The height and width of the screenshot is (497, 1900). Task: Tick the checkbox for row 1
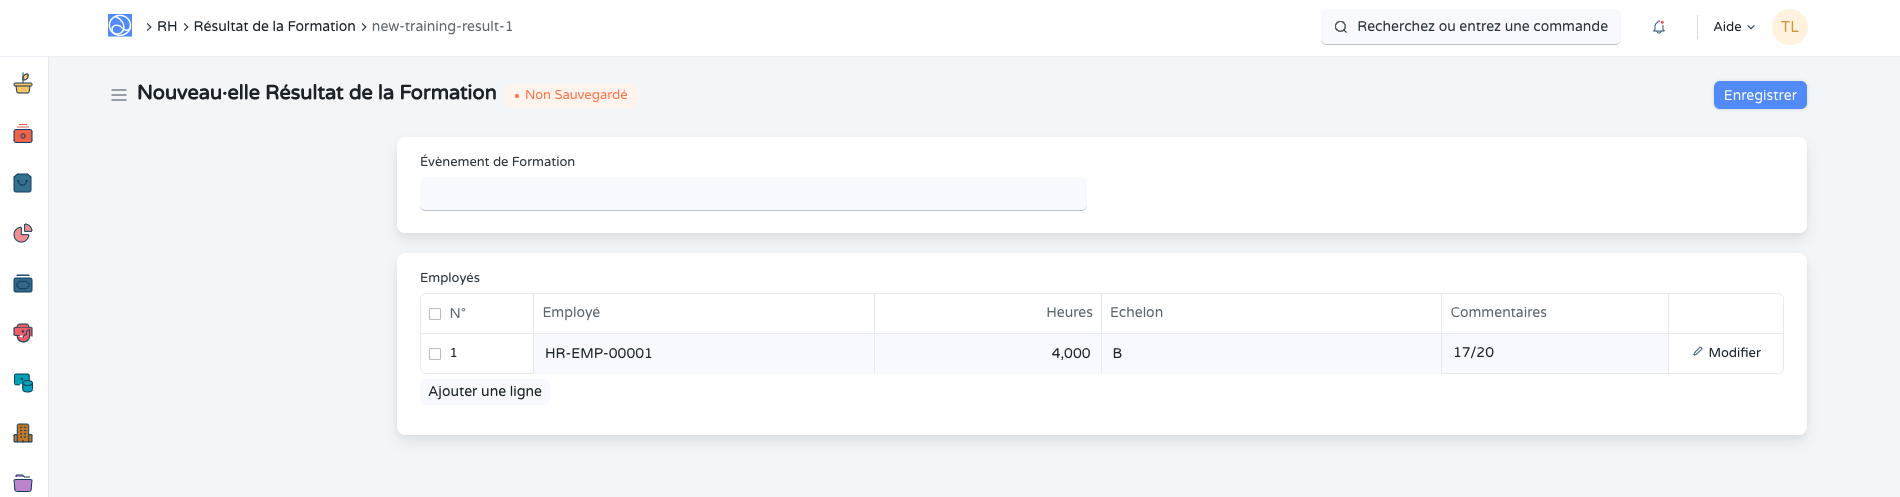tap(435, 354)
